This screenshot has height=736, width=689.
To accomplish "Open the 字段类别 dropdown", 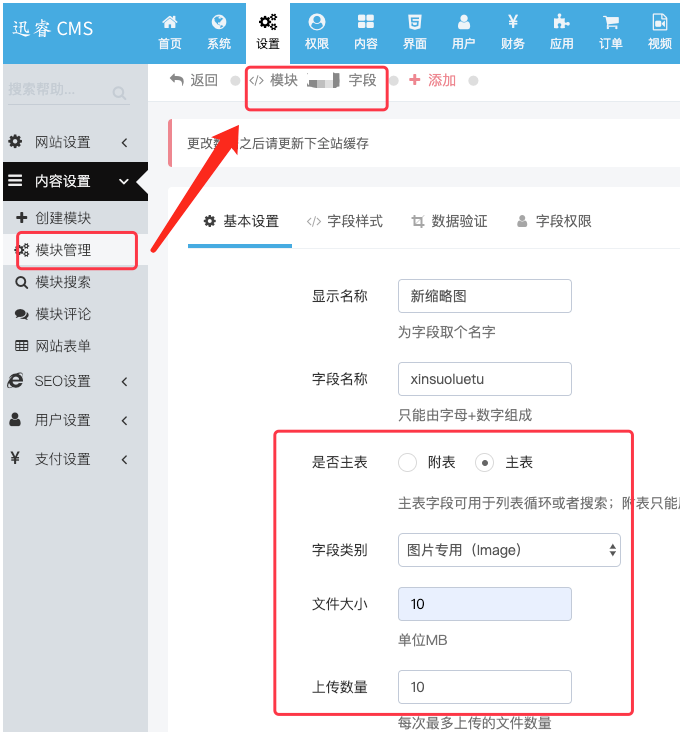I will (x=509, y=550).
